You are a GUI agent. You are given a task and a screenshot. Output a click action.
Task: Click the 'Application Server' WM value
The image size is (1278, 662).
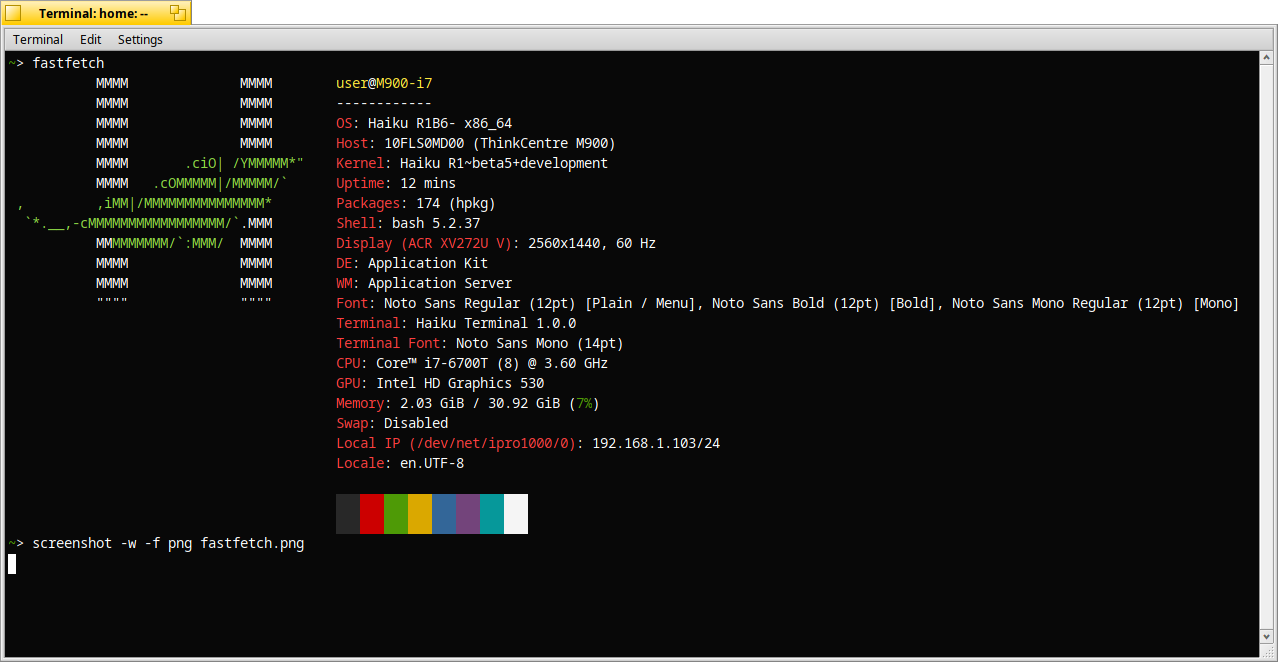coord(440,283)
